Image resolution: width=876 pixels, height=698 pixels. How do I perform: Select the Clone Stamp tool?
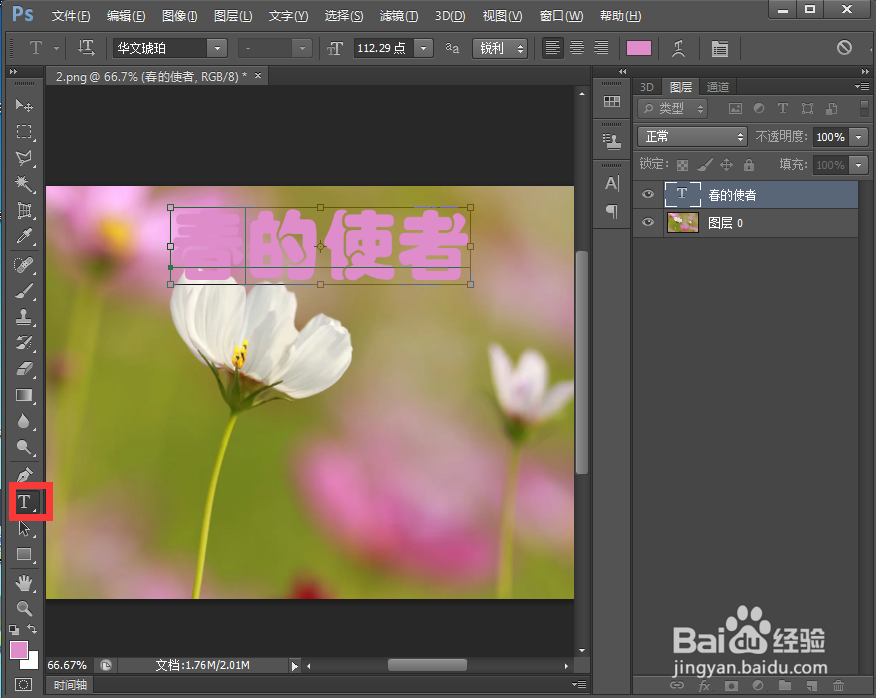coord(24,315)
